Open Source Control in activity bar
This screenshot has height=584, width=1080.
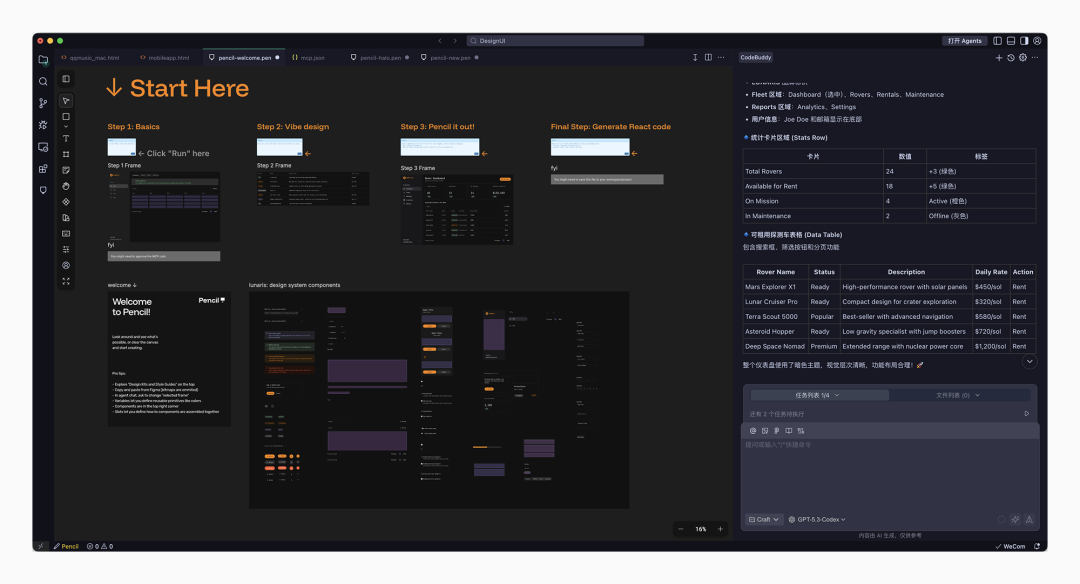pyautogui.click(x=43, y=103)
